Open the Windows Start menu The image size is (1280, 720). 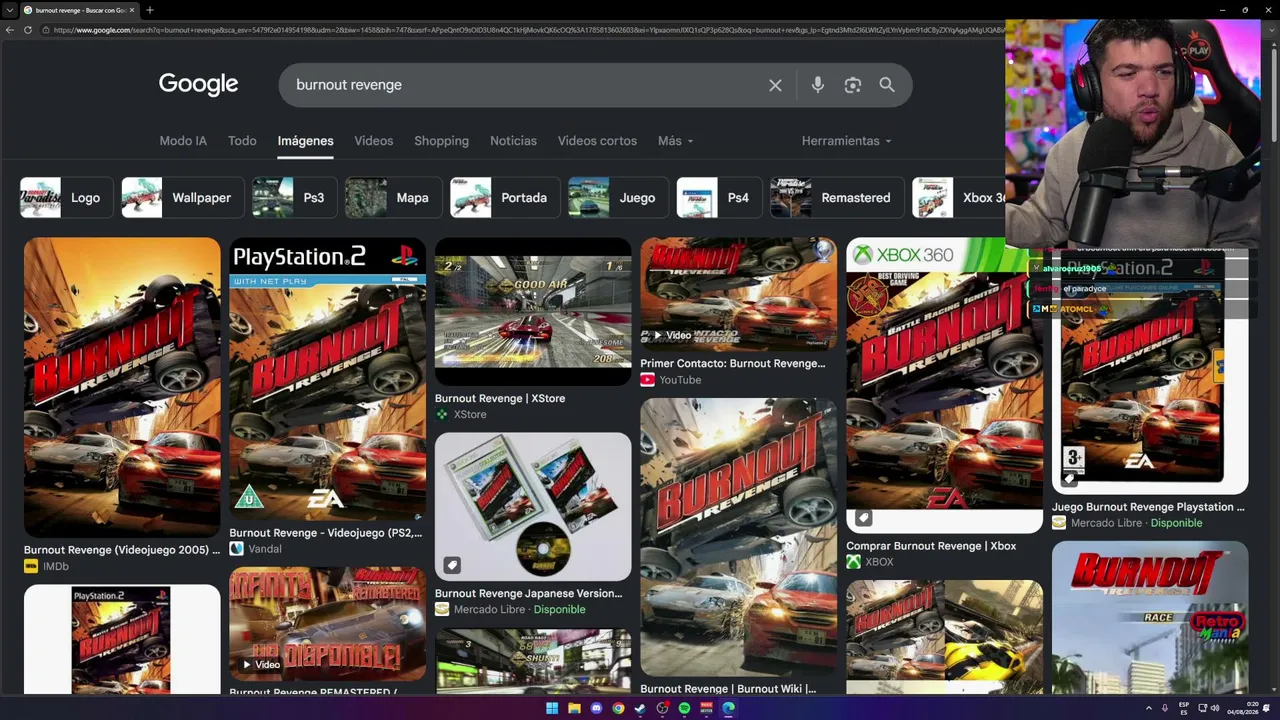click(552, 708)
